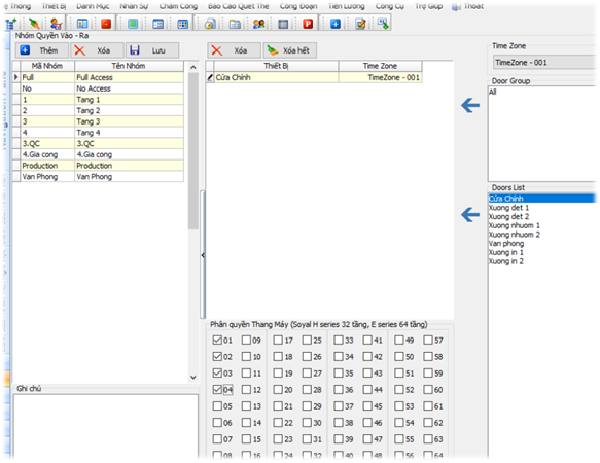Tick the floor 33 checkbox
The width and height of the screenshot is (600, 463).
click(338, 340)
